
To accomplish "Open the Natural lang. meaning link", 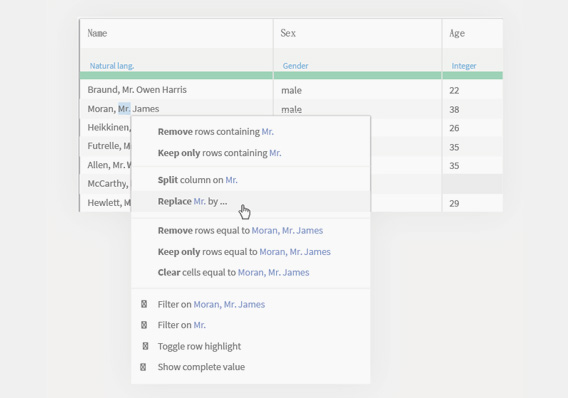I will tap(112, 66).
